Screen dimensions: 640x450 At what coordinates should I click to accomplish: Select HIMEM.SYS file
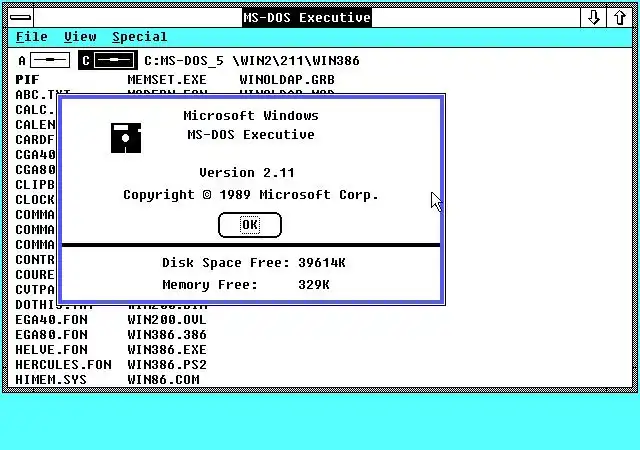[x=51, y=380]
